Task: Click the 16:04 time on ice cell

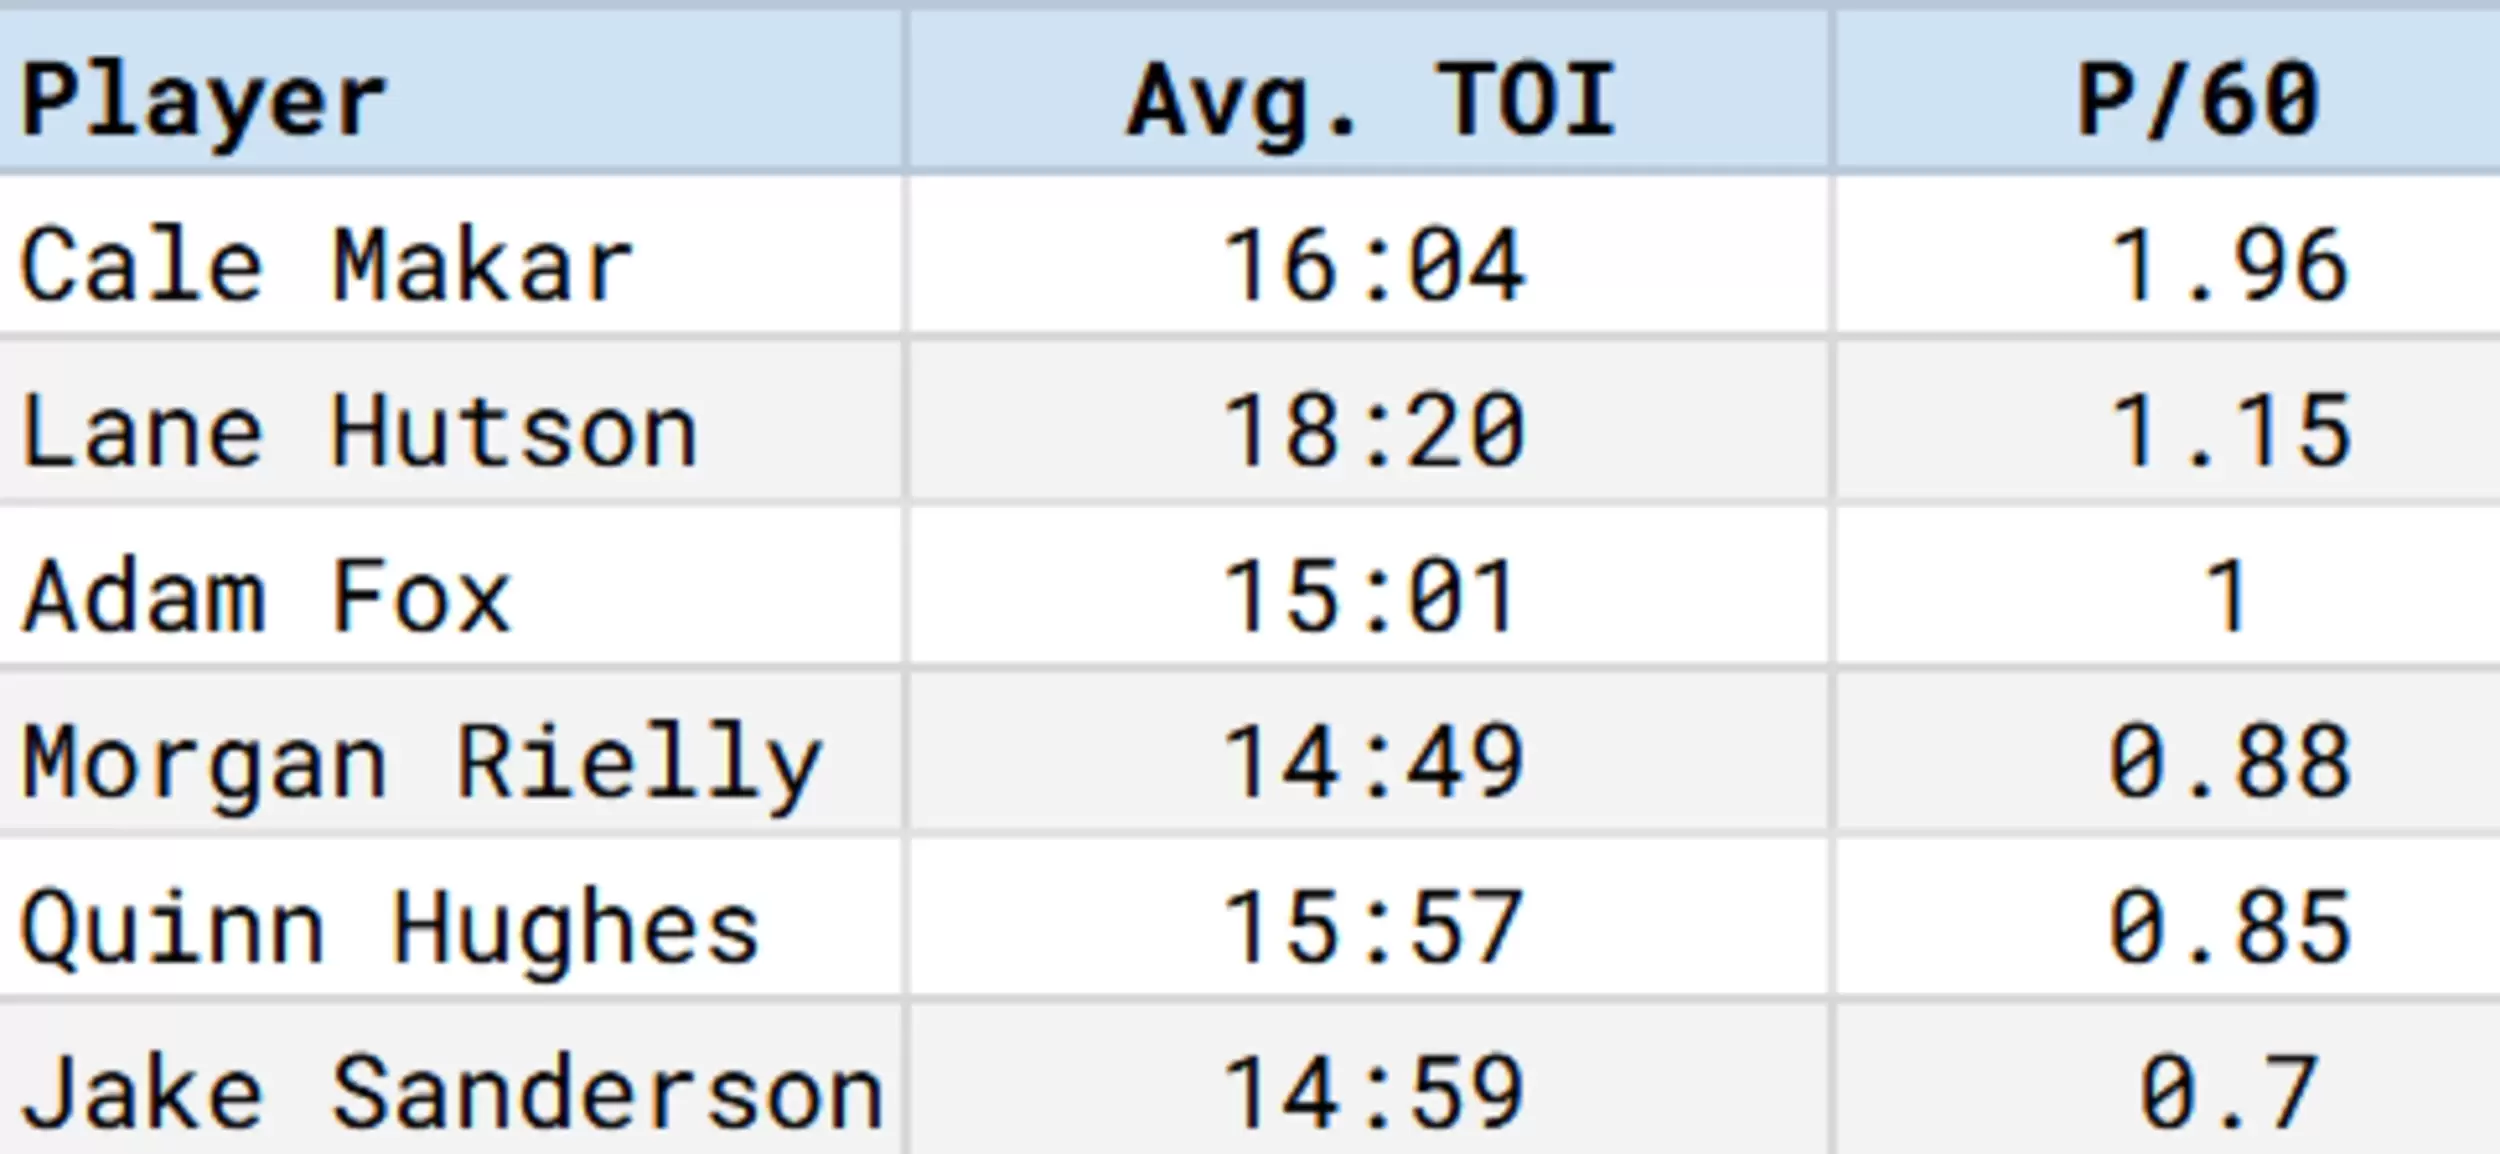Action: tap(1370, 256)
